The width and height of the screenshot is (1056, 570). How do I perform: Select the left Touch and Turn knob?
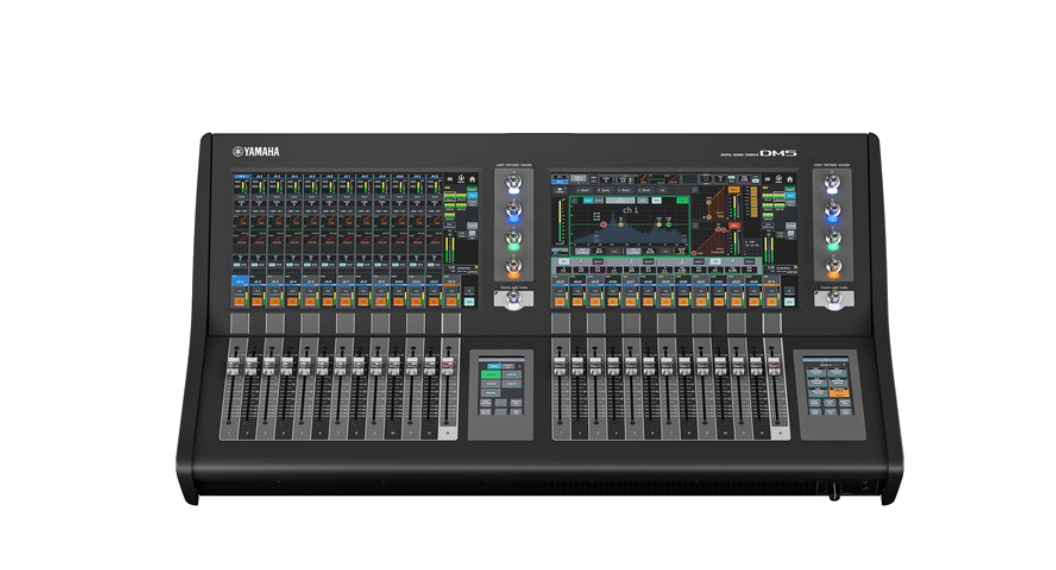coord(513,300)
